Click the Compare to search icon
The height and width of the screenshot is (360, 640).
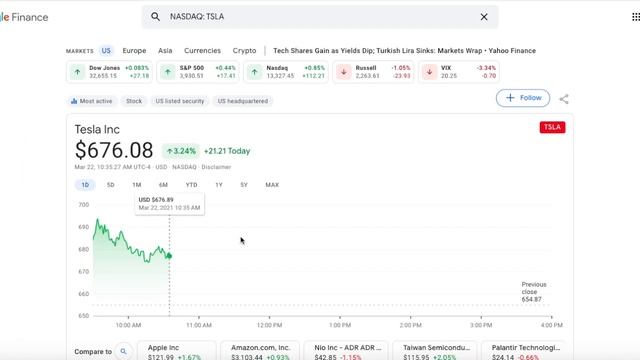tap(123, 351)
